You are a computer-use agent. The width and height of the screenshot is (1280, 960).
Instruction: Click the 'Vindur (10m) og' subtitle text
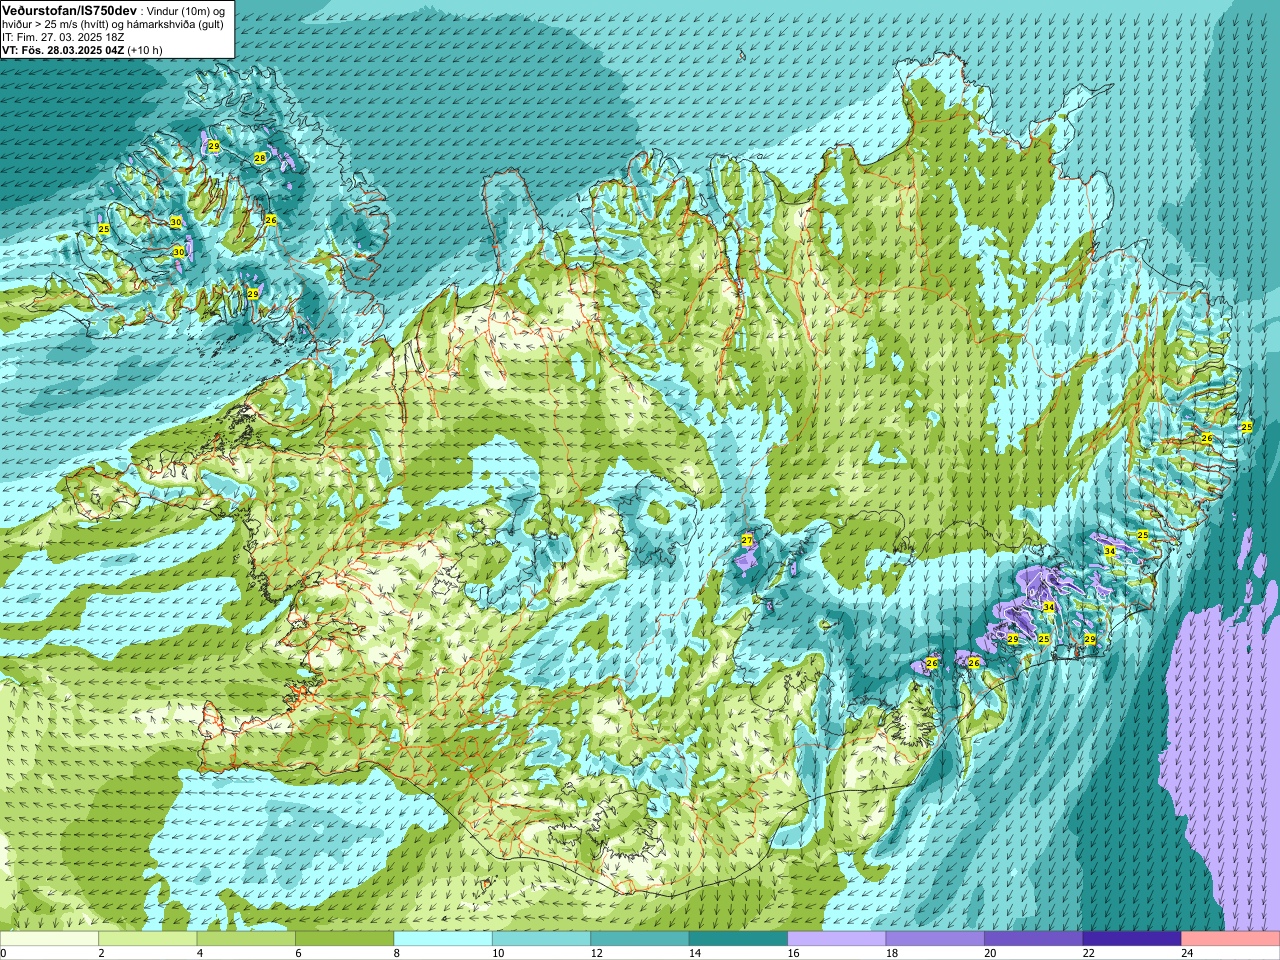186,10
